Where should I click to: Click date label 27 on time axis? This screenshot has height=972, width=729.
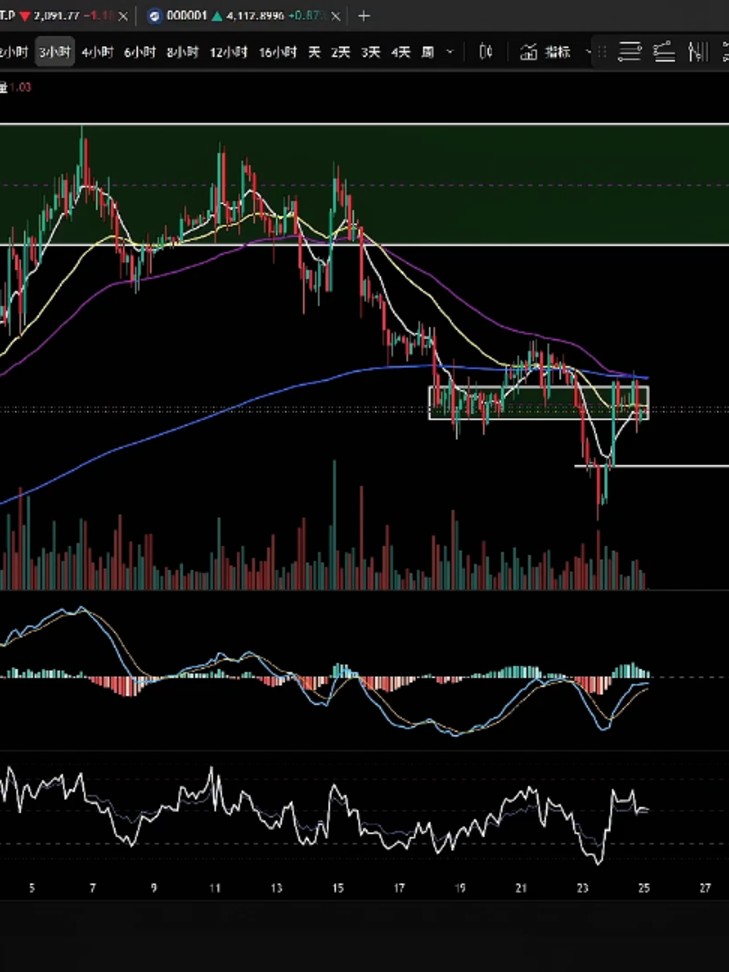(704, 888)
